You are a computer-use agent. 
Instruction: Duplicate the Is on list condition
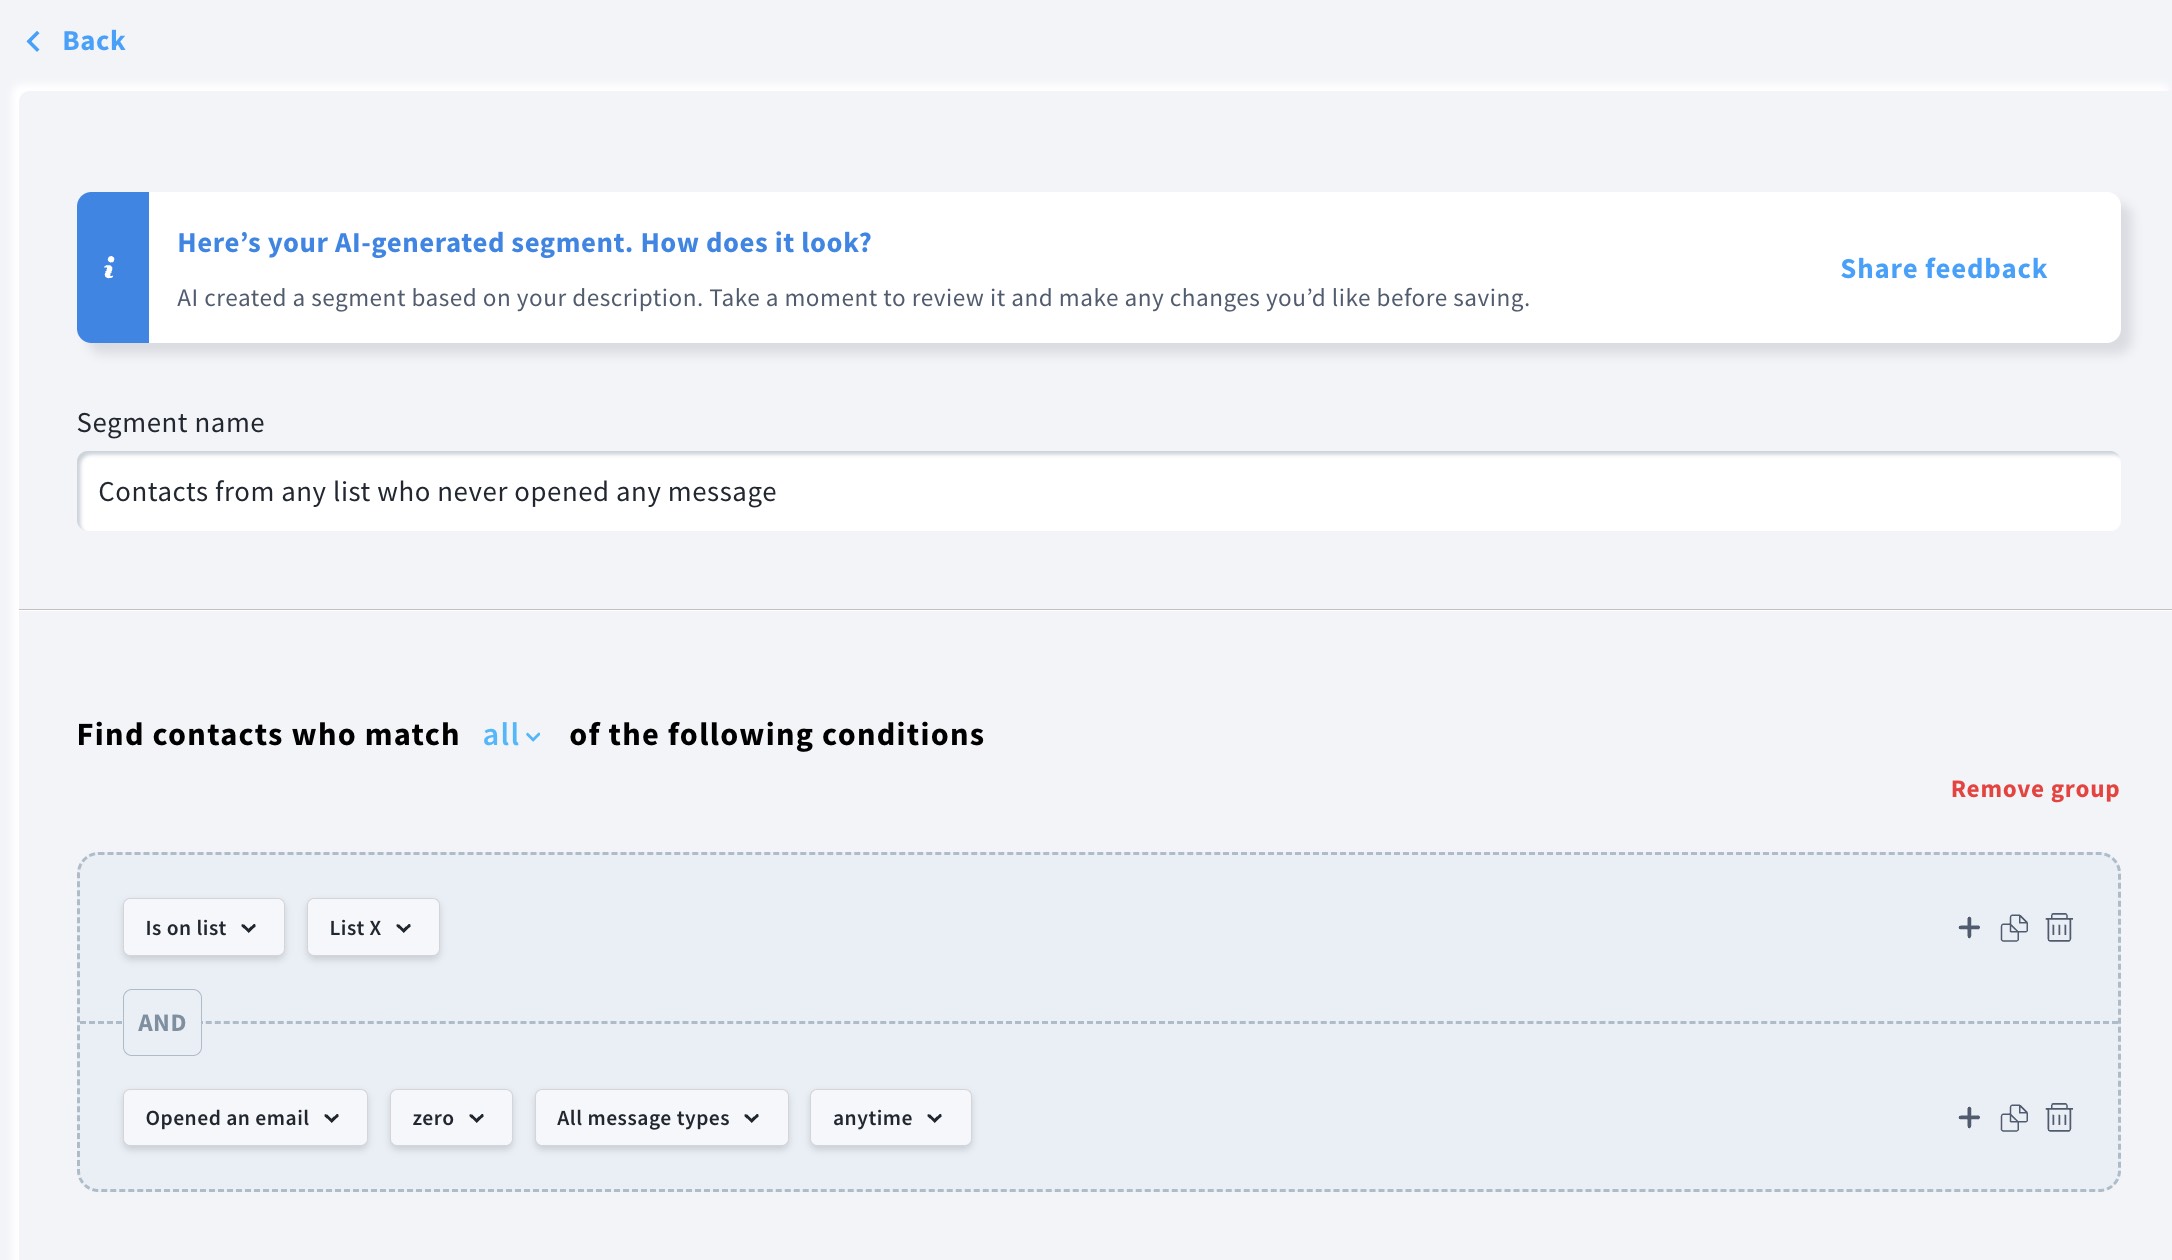point(2014,927)
